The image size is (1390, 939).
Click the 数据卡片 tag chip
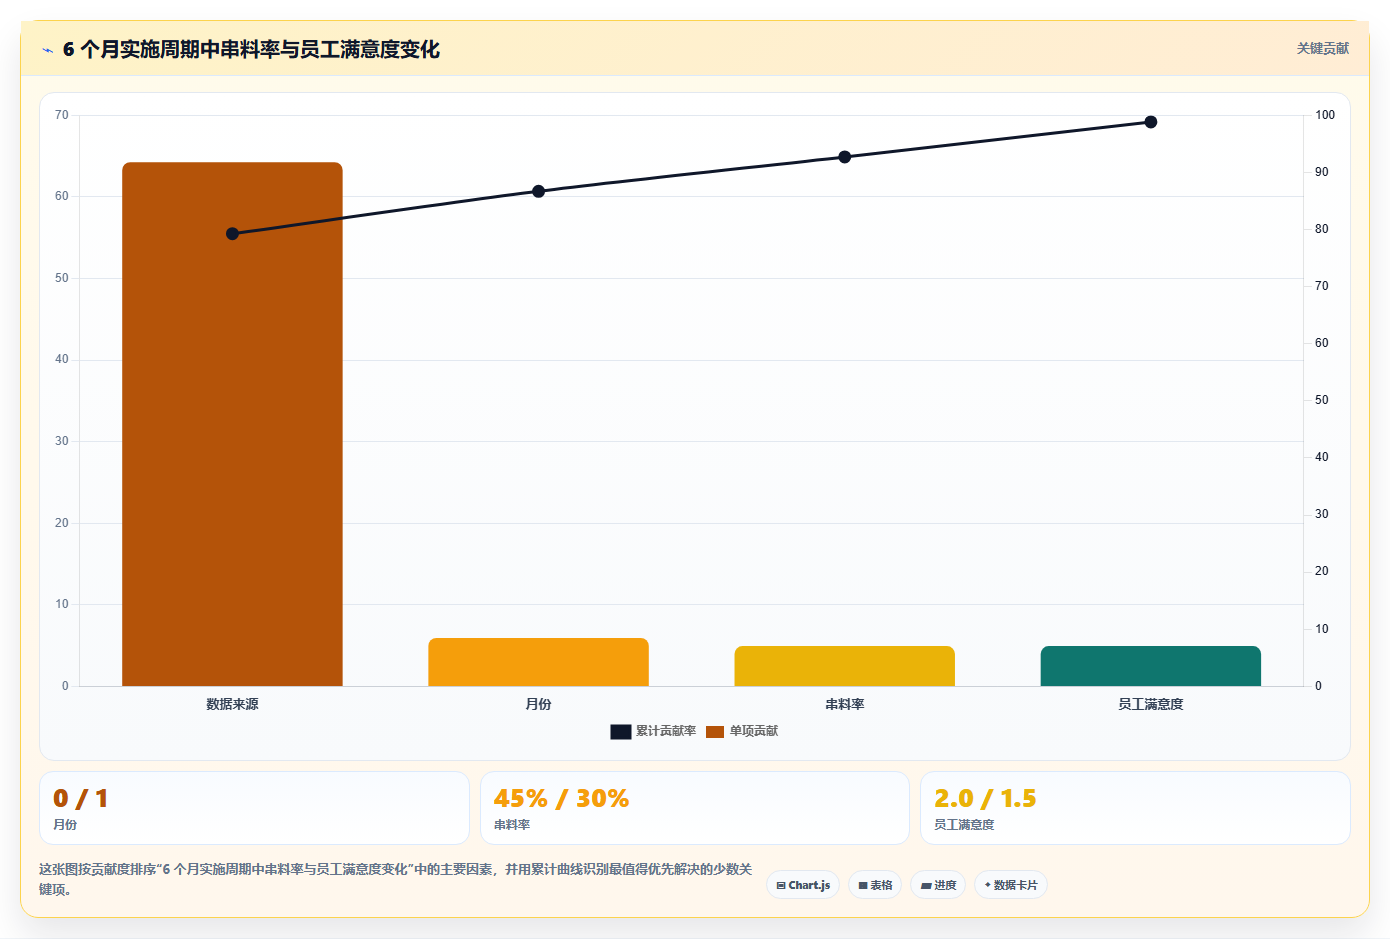[1011, 885]
